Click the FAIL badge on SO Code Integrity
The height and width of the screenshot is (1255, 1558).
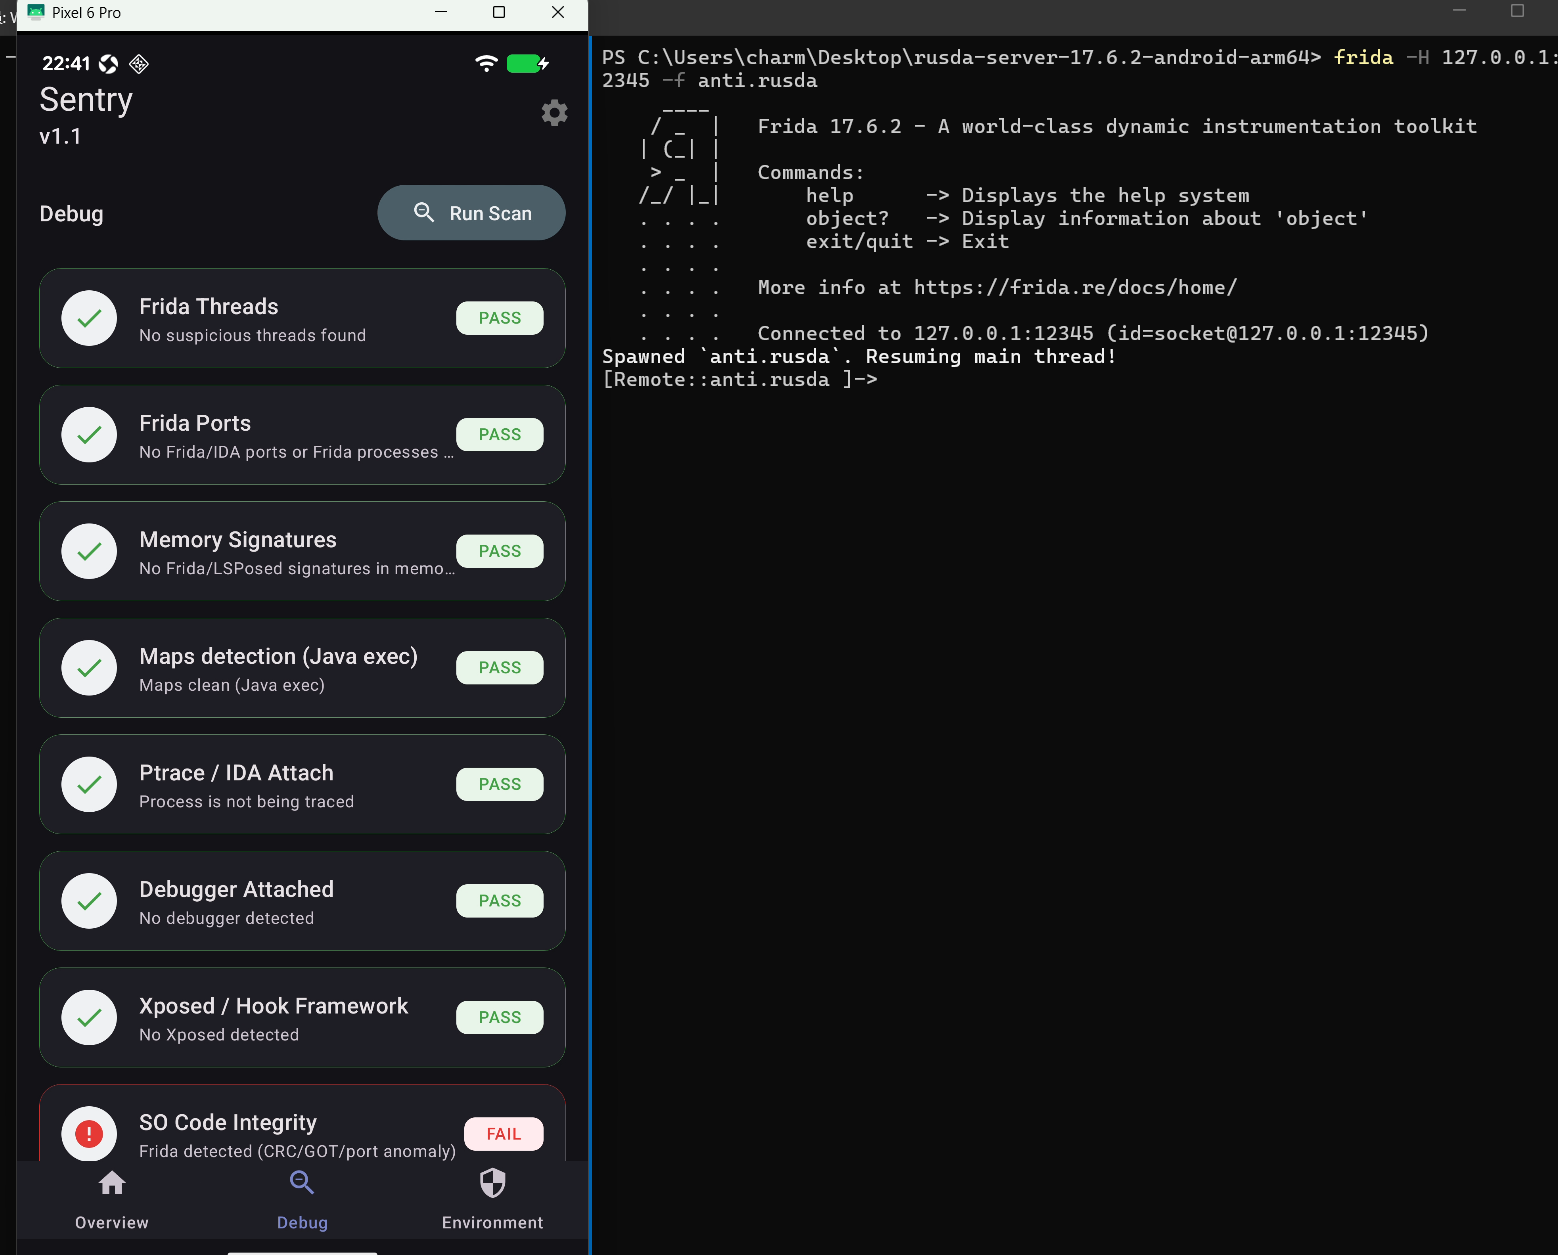tap(504, 1134)
